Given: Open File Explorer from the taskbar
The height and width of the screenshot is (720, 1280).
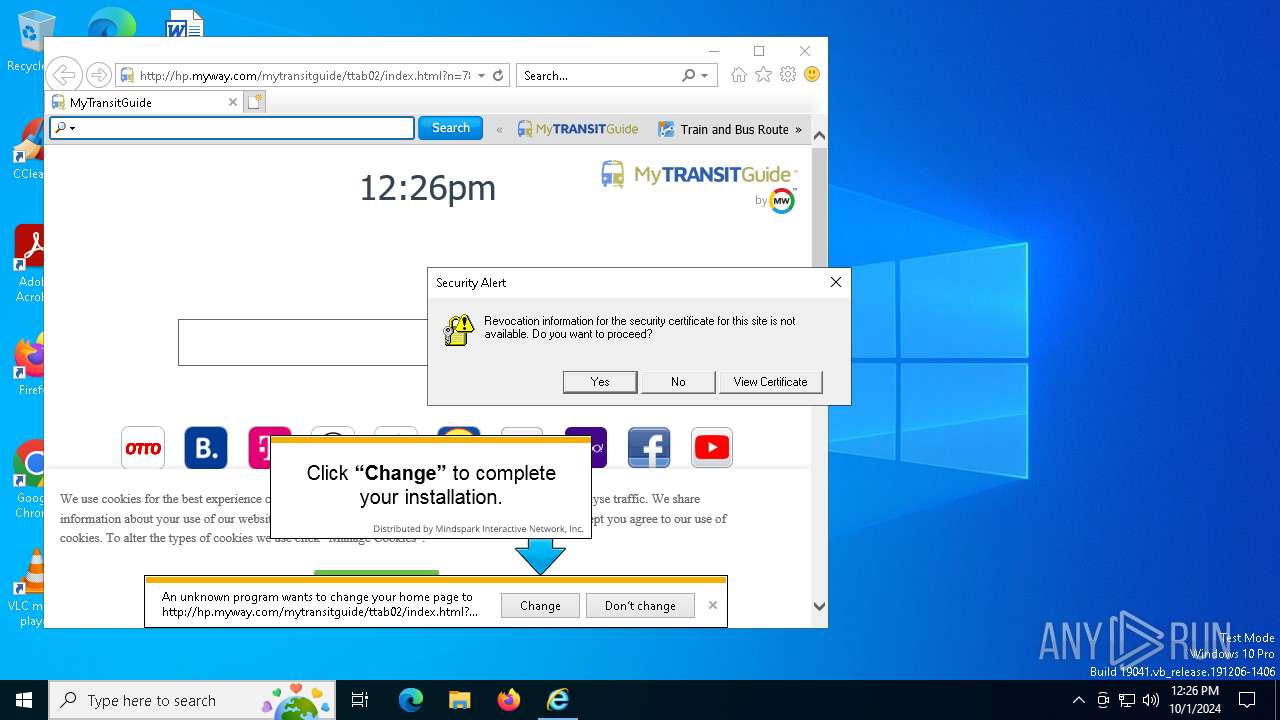Looking at the screenshot, I should pyautogui.click(x=459, y=700).
